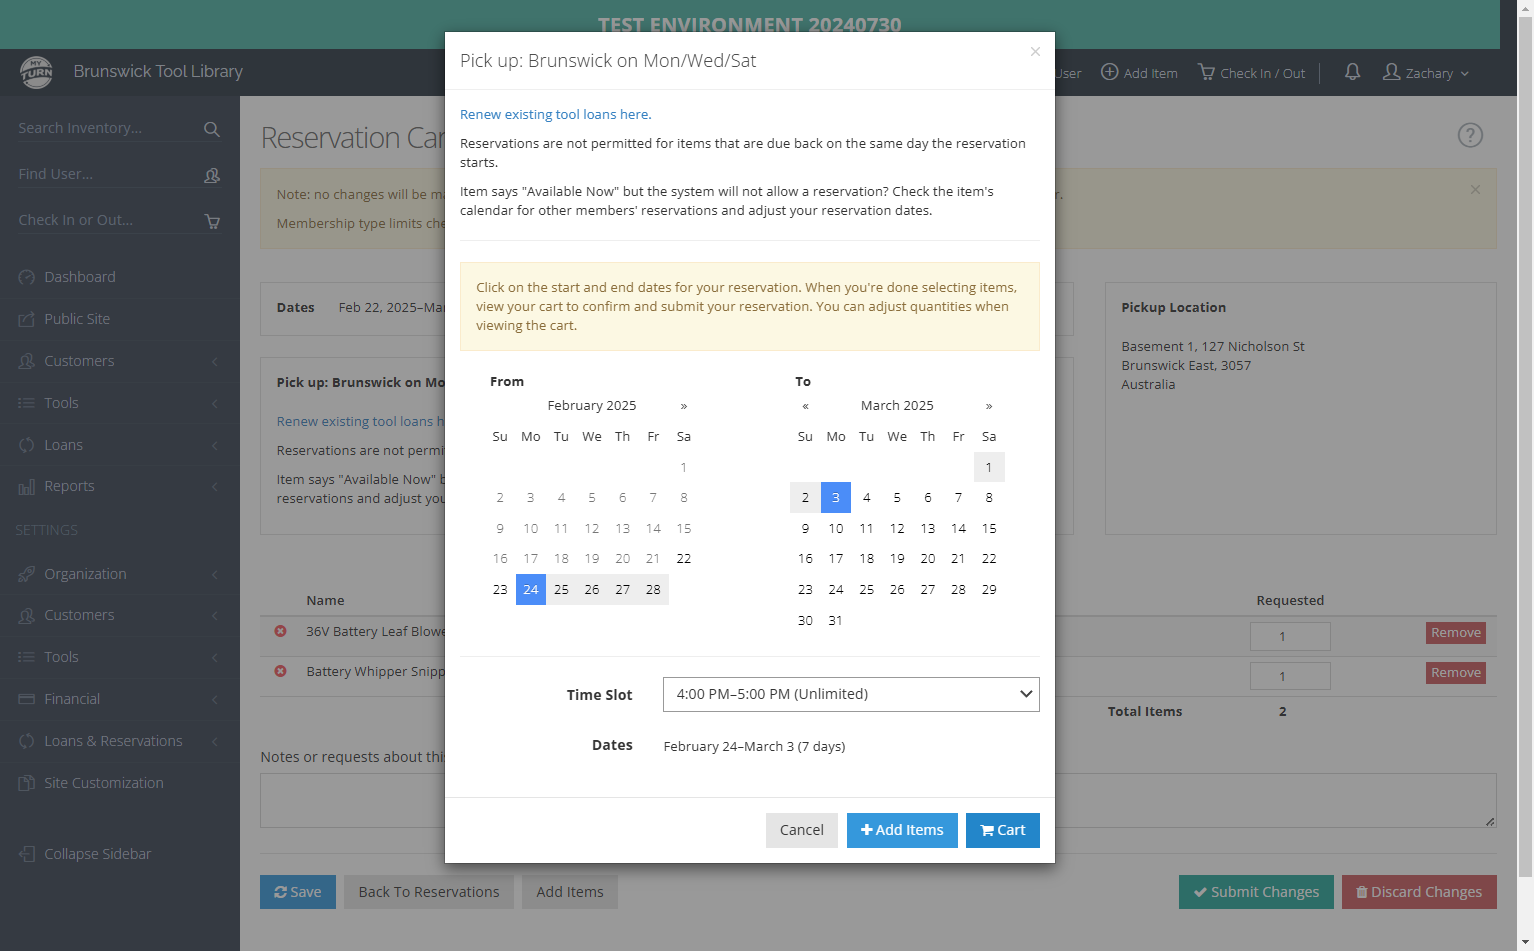
Task: Follow the Renew existing tool loans link
Action: [x=555, y=115]
